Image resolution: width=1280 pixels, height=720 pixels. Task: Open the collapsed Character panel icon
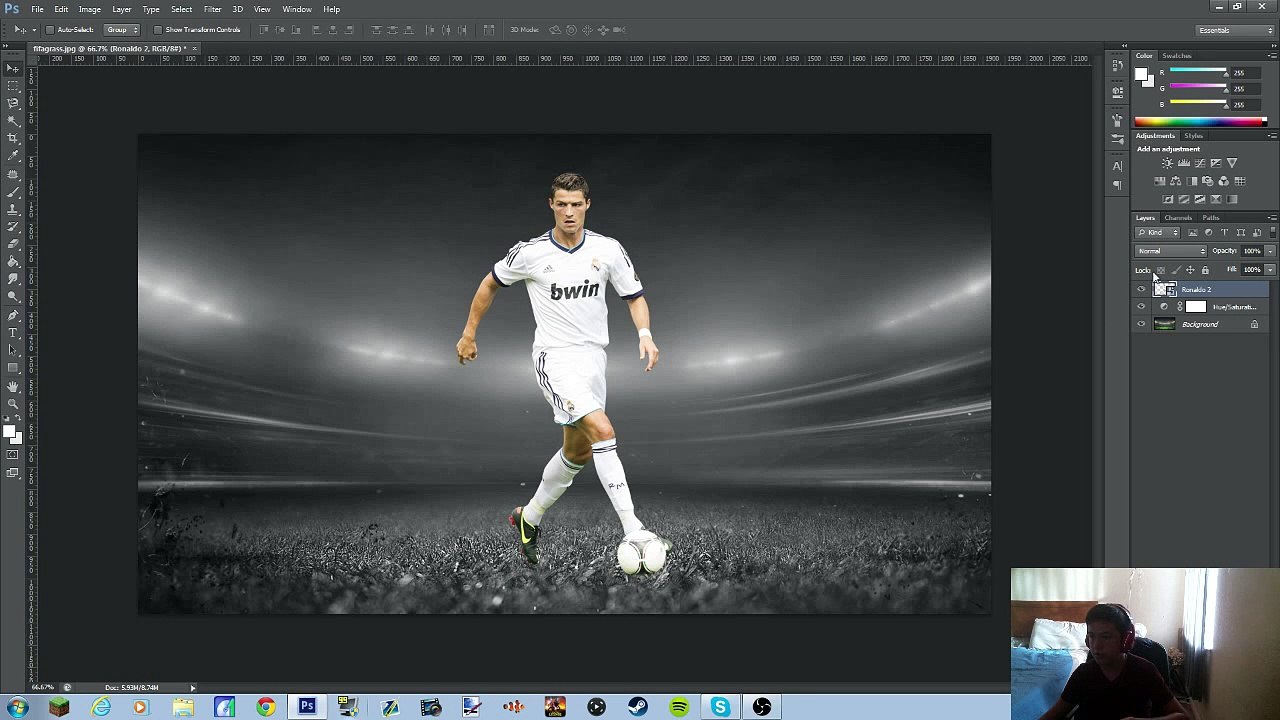coord(1117,166)
